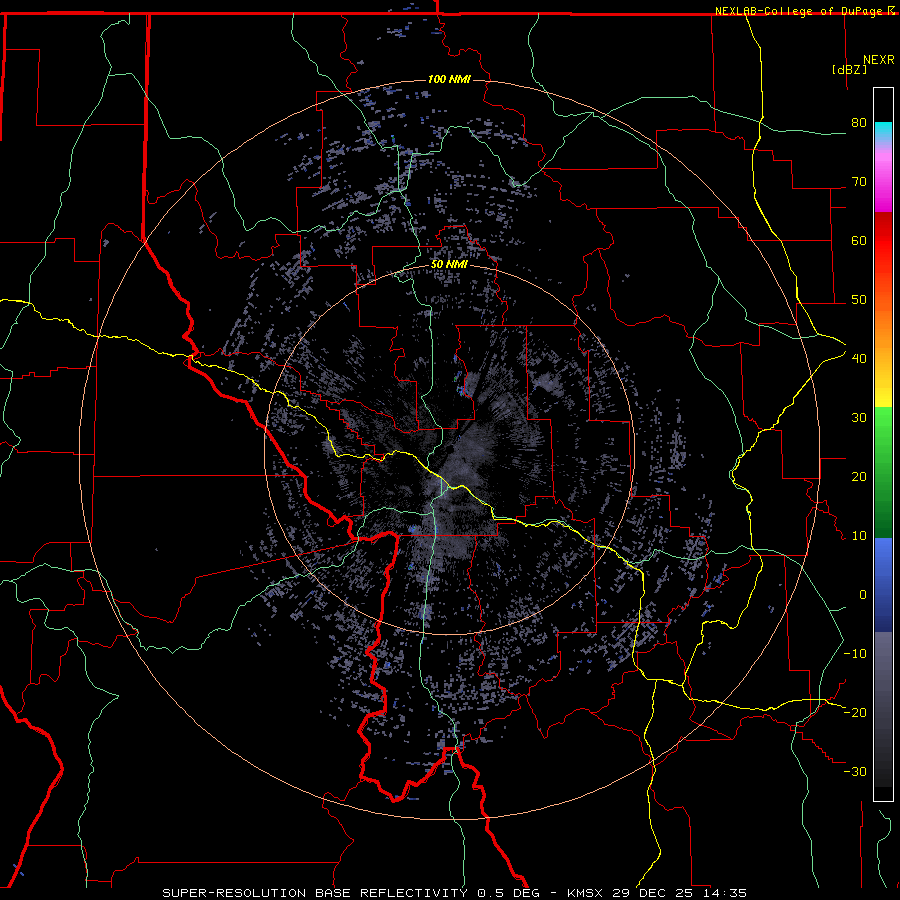Click the 50 NMI range ring label
The height and width of the screenshot is (900, 900).
click(449, 265)
